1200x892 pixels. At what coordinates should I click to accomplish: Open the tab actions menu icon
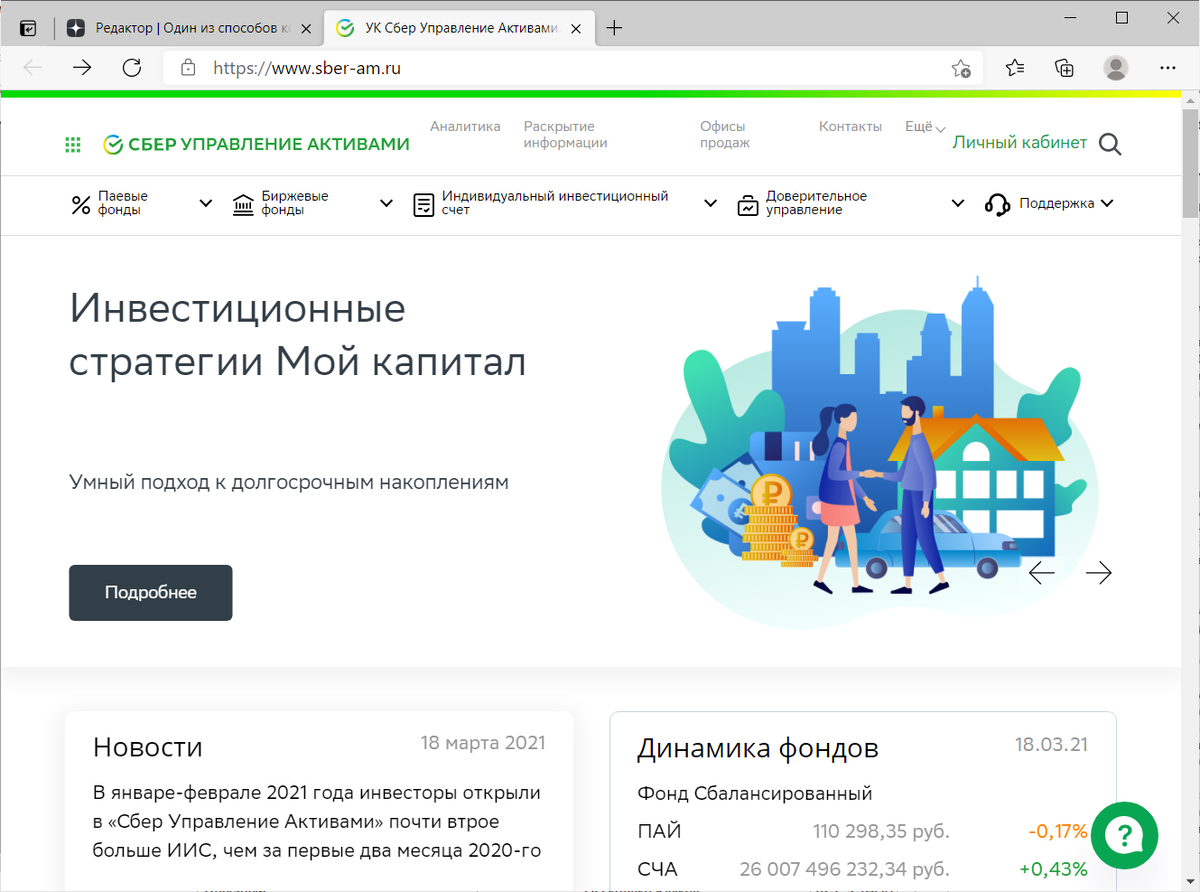pos(28,28)
